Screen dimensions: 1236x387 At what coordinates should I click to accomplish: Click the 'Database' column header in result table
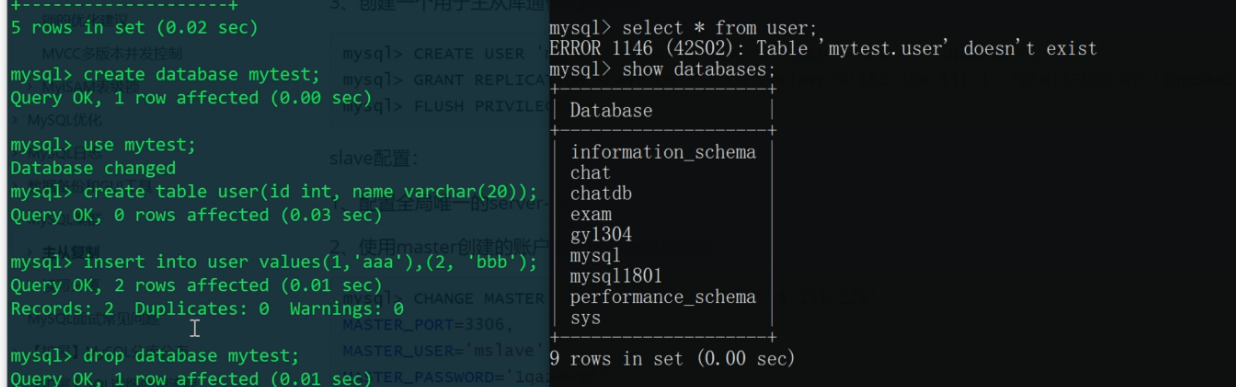611,110
